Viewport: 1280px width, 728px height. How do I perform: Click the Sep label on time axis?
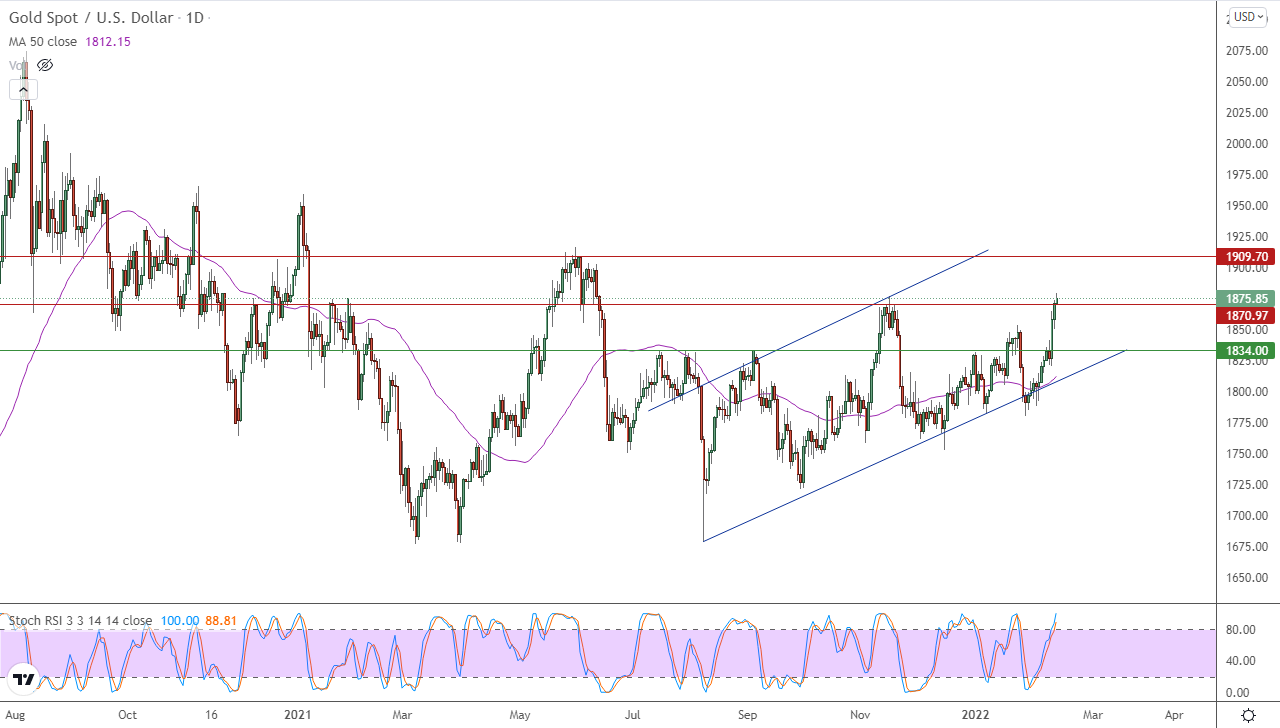click(x=749, y=715)
